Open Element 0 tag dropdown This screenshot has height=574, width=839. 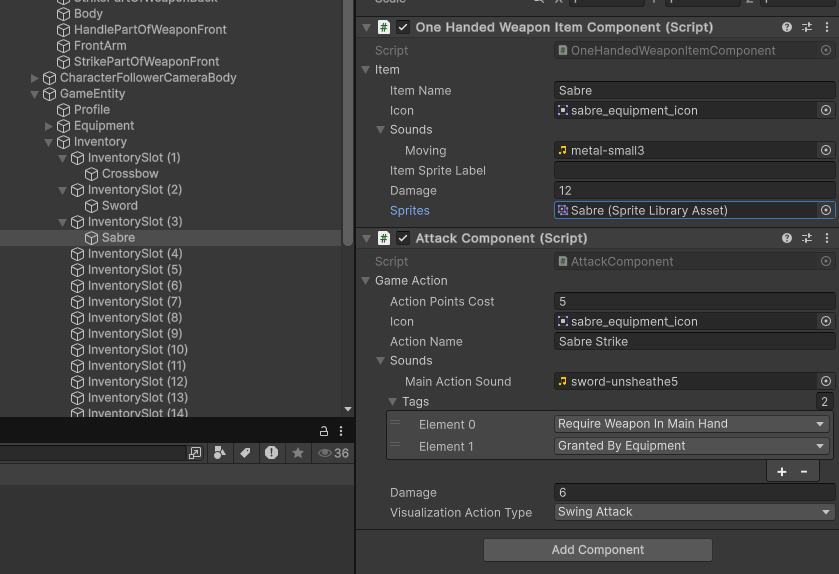691,424
